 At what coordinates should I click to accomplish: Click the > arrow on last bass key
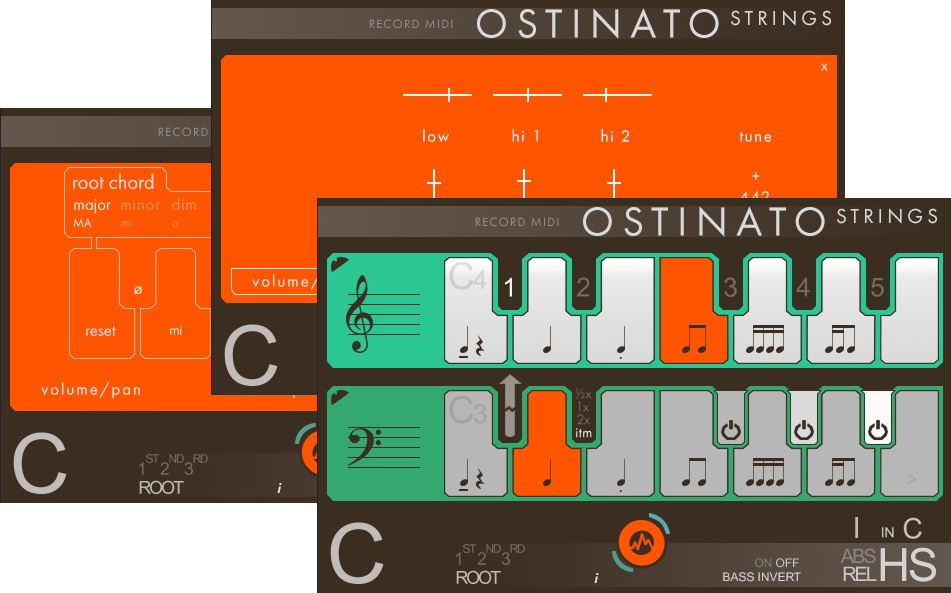tap(910, 479)
